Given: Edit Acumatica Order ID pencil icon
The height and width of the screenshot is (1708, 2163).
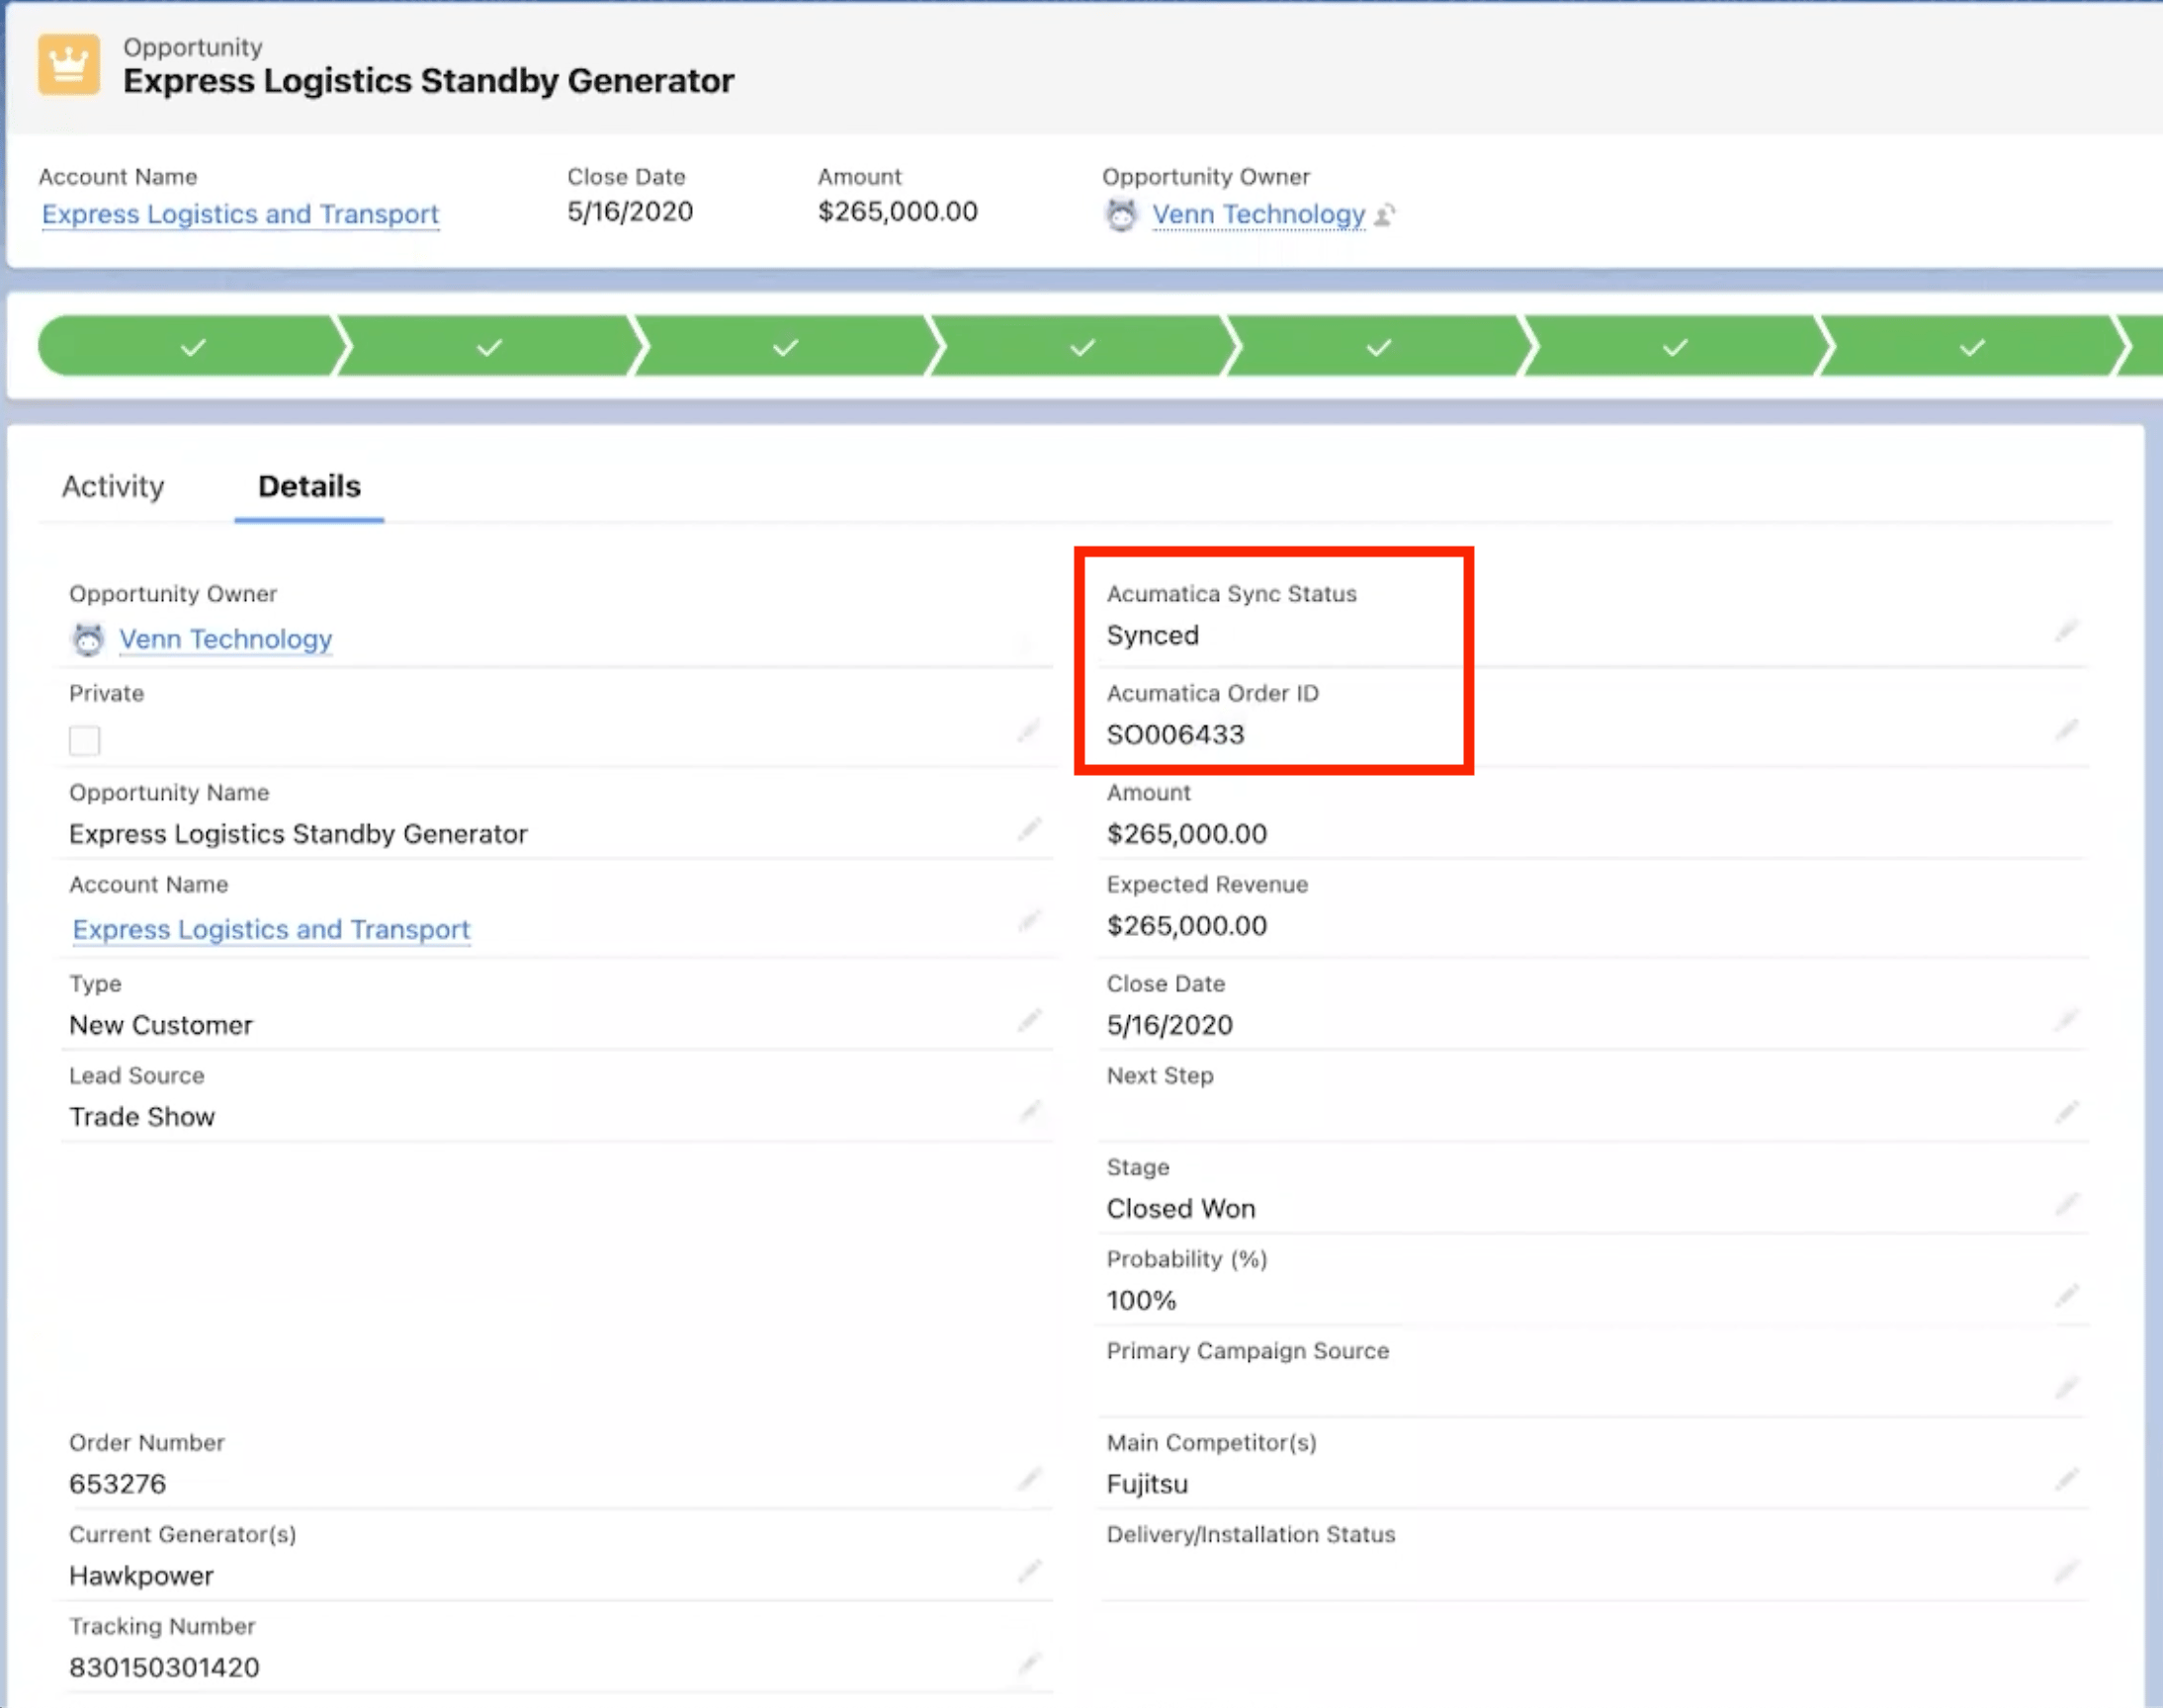Looking at the screenshot, I should (2067, 729).
